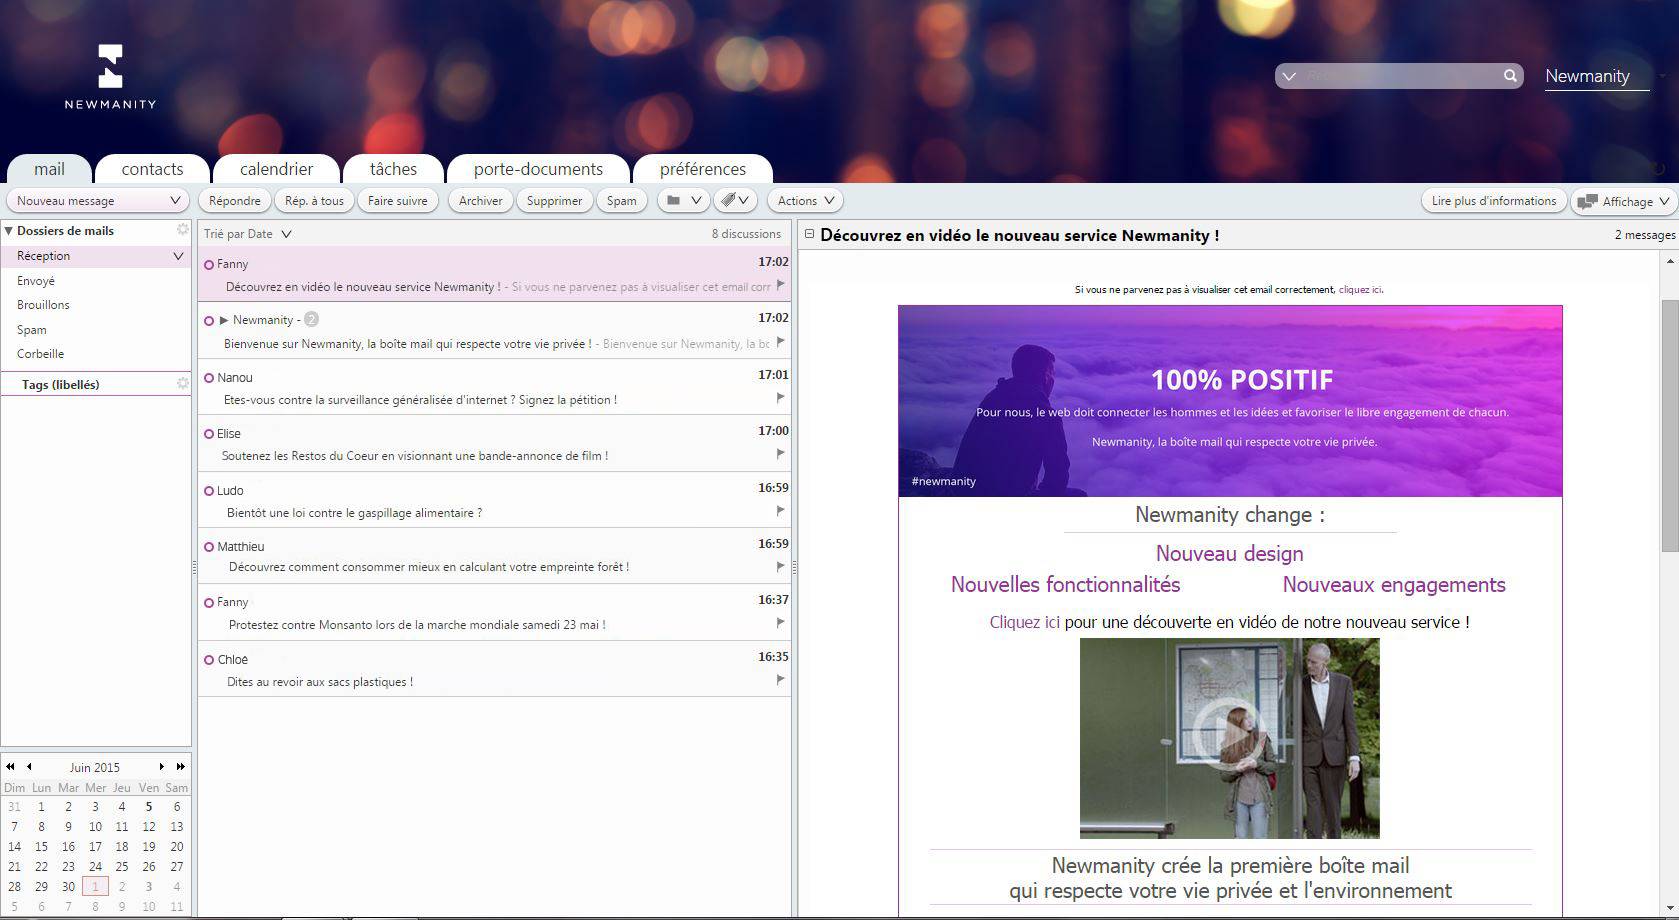Click the Newmanity logo
Image resolution: width=1679 pixels, height=920 pixels.
click(110, 76)
